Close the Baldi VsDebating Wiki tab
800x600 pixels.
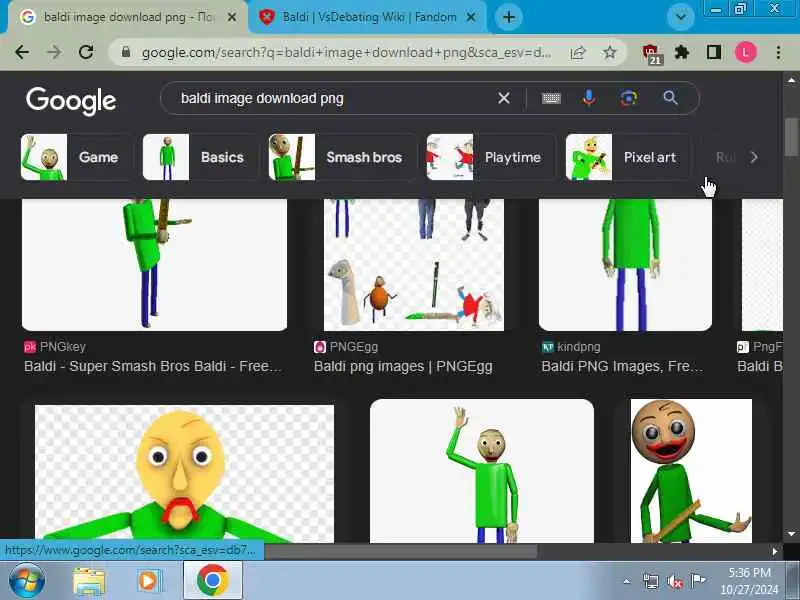[x=471, y=17]
